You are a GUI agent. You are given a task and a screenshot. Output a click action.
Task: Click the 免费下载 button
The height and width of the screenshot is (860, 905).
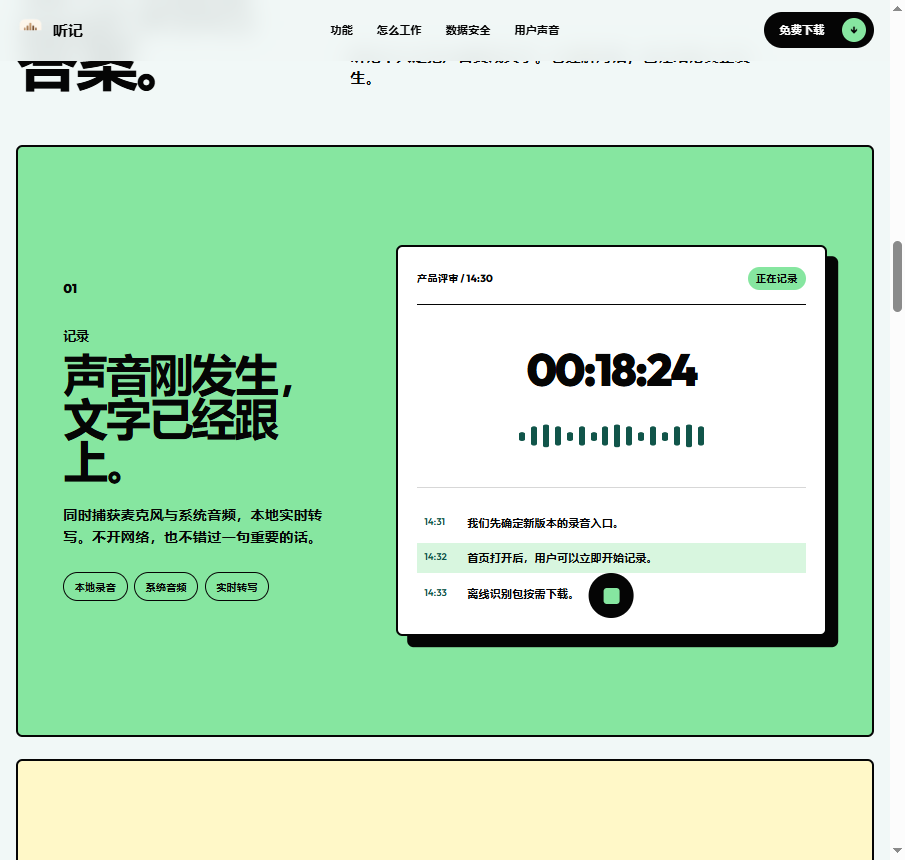818,30
